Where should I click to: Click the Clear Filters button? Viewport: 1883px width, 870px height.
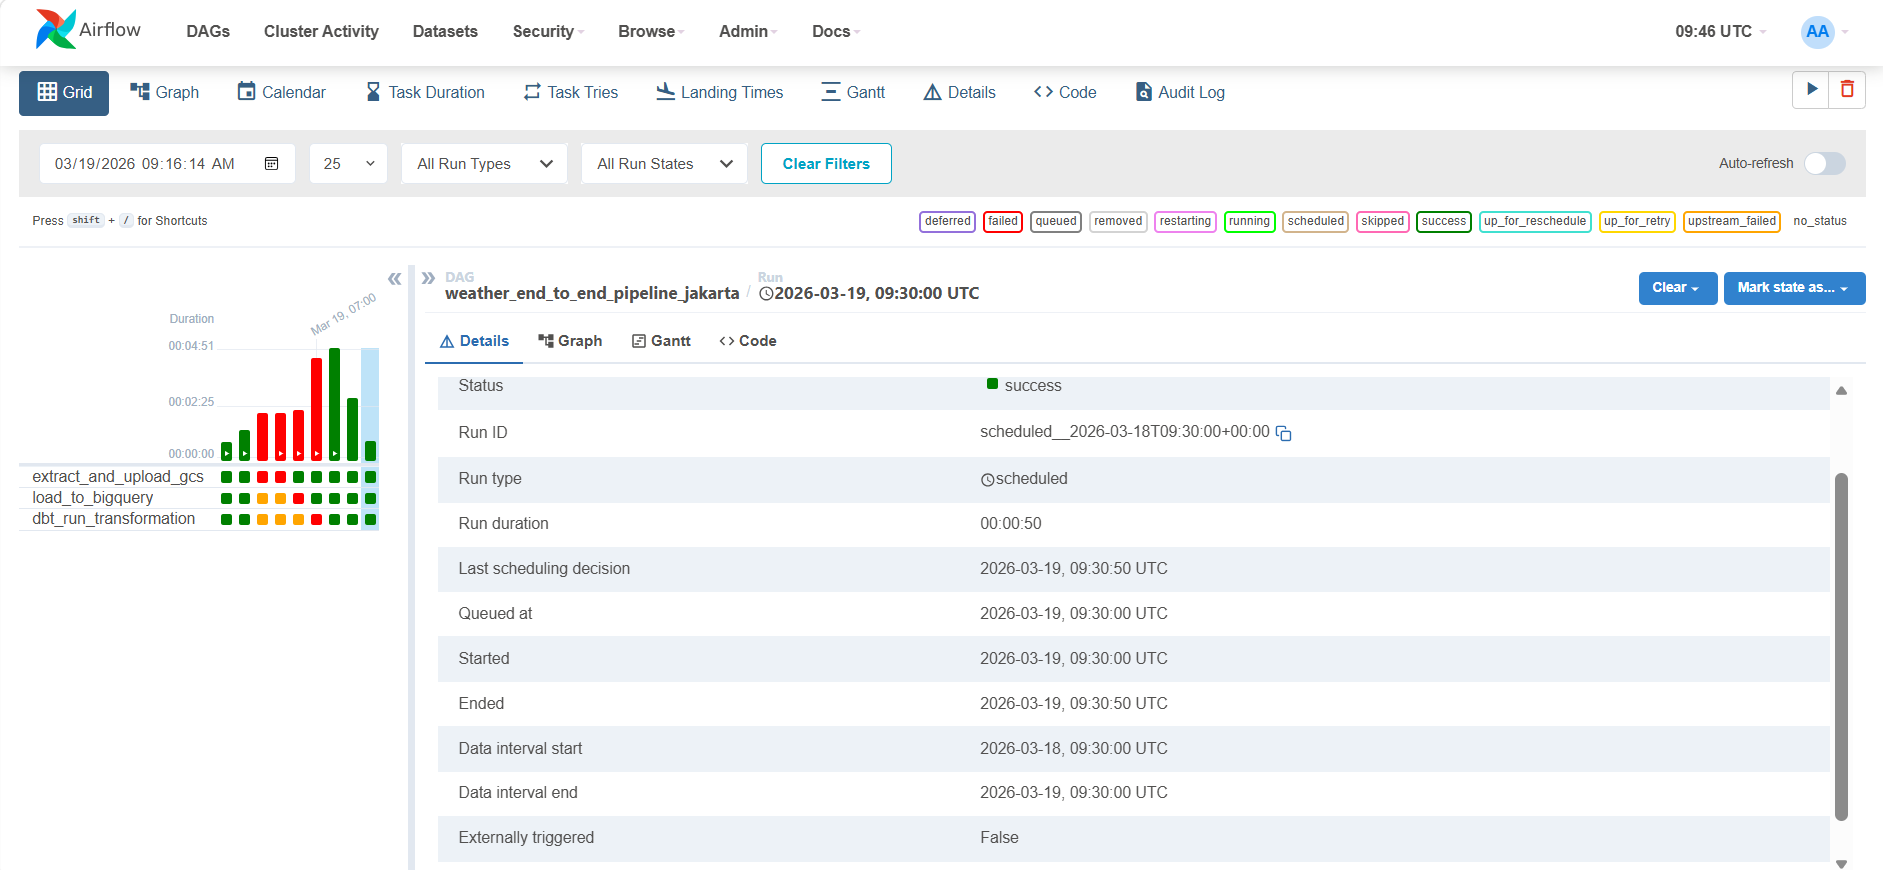826,163
